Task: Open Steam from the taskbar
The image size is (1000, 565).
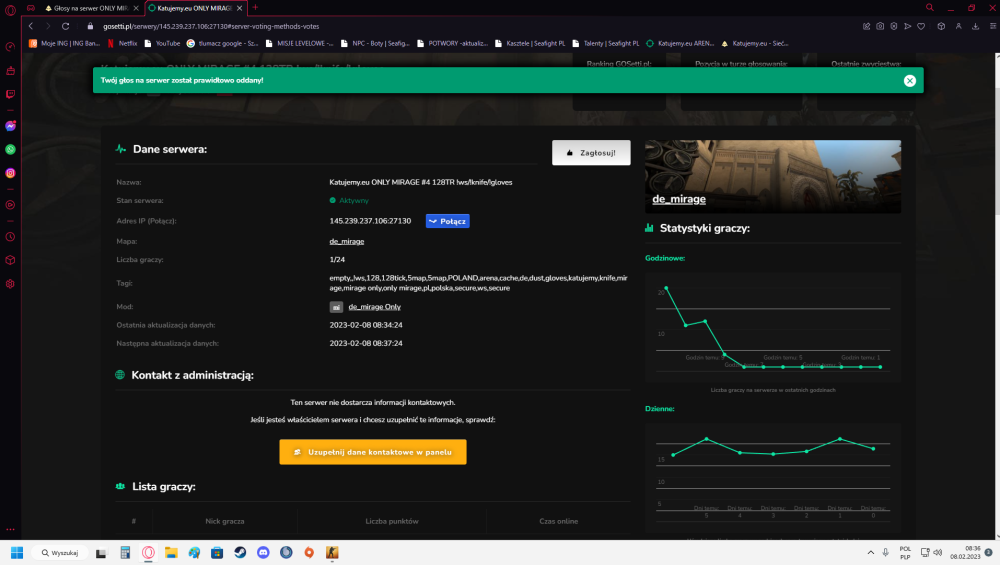Action: [x=240, y=552]
